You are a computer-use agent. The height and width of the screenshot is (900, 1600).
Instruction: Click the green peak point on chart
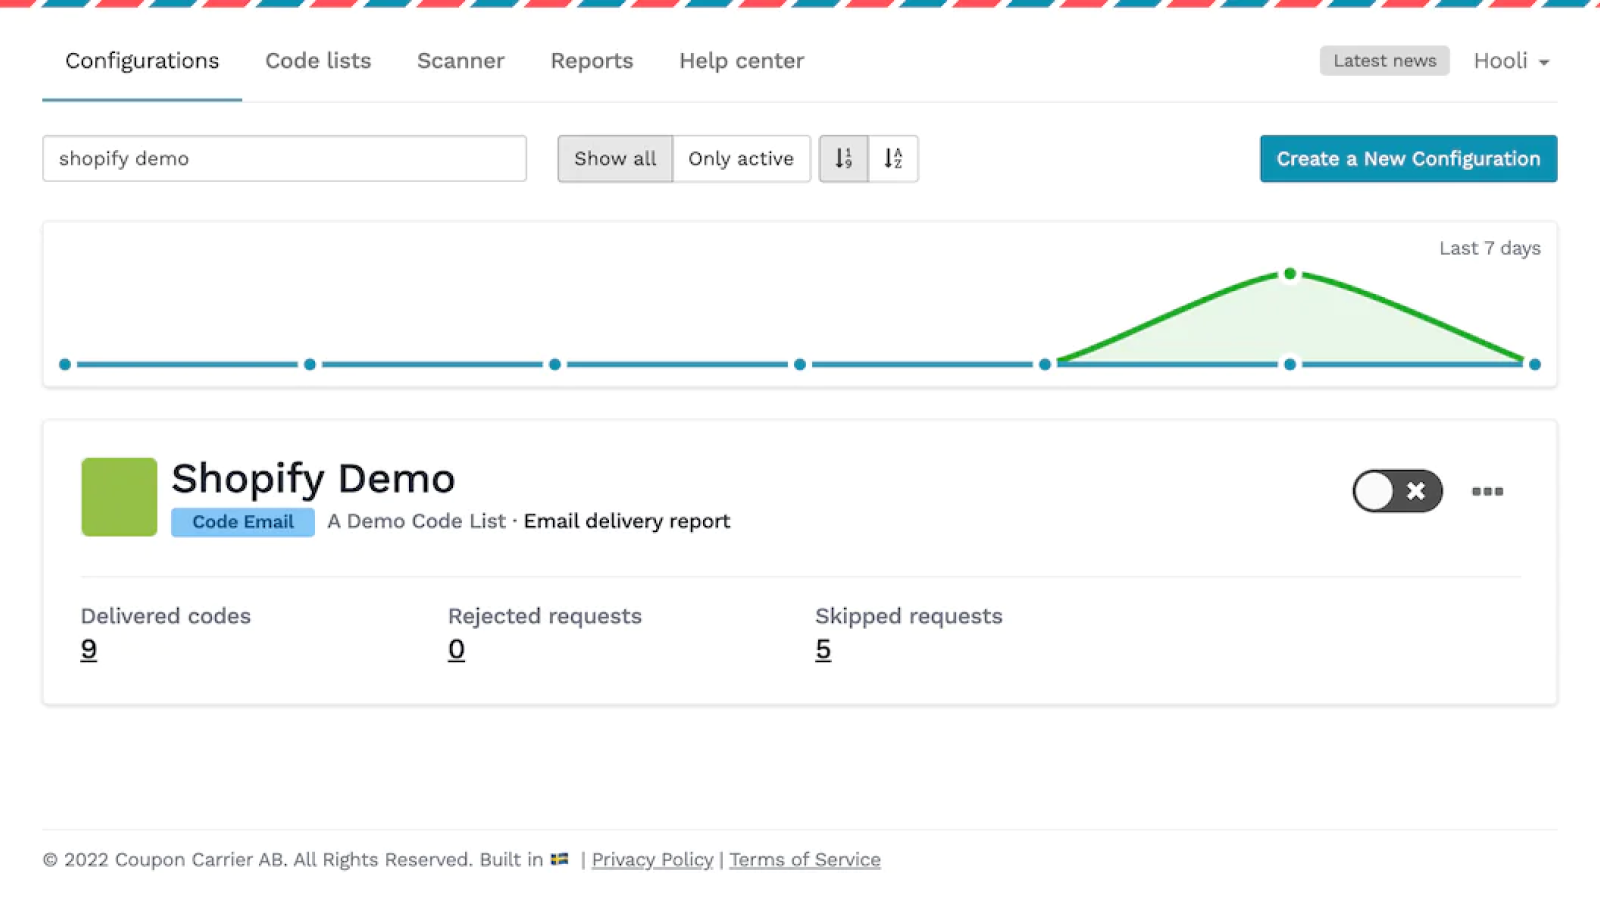coord(1290,274)
